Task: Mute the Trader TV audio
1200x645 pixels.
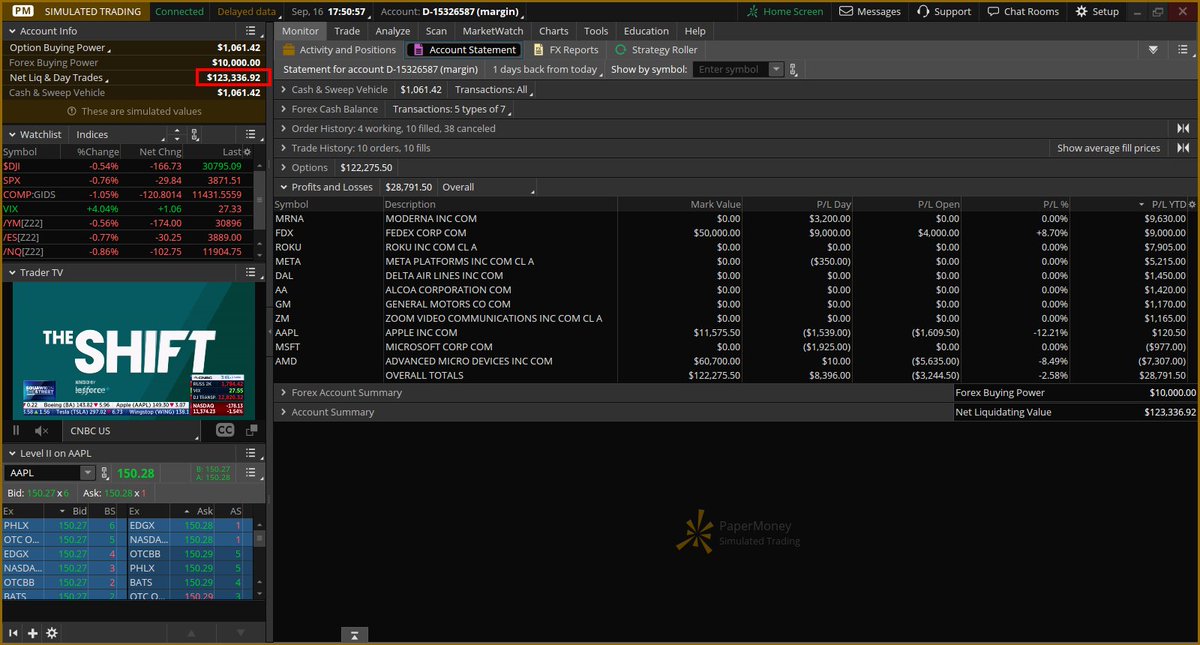Action: pyautogui.click(x=42, y=430)
